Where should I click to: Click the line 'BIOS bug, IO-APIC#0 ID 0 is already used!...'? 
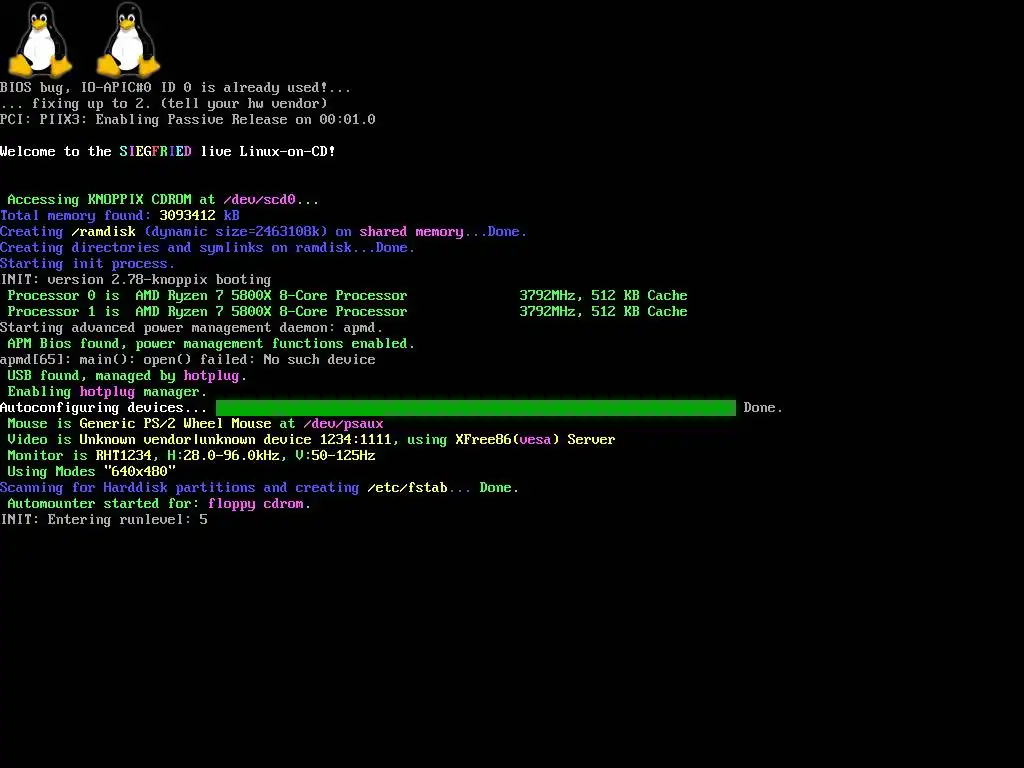pyautogui.click(x=175, y=88)
